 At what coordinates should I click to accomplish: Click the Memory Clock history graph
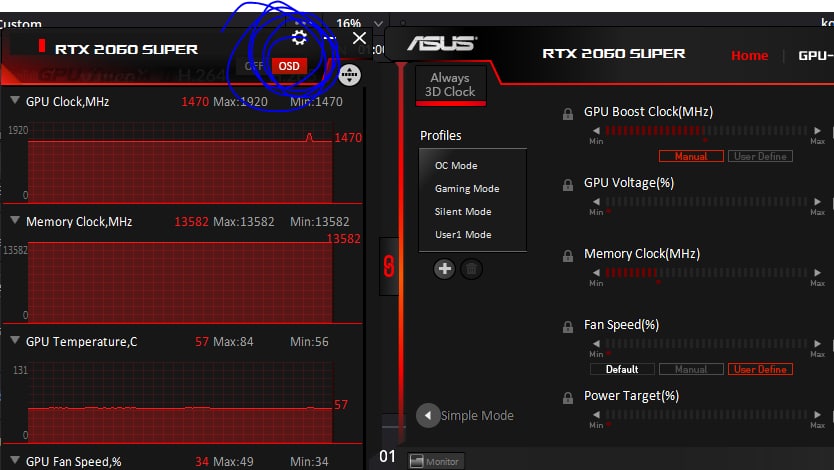180,282
